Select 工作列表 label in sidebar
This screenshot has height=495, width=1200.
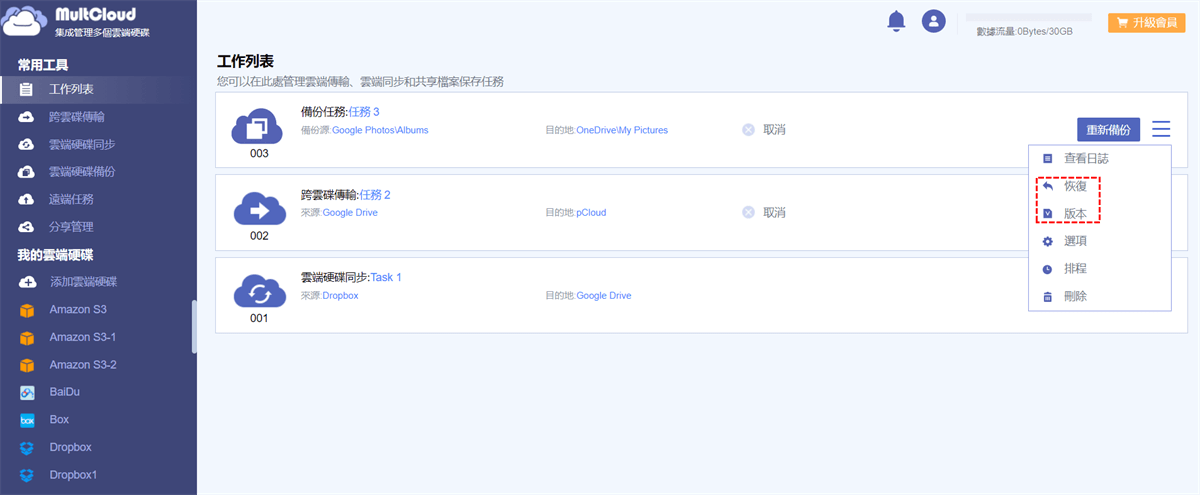pos(72,90)
